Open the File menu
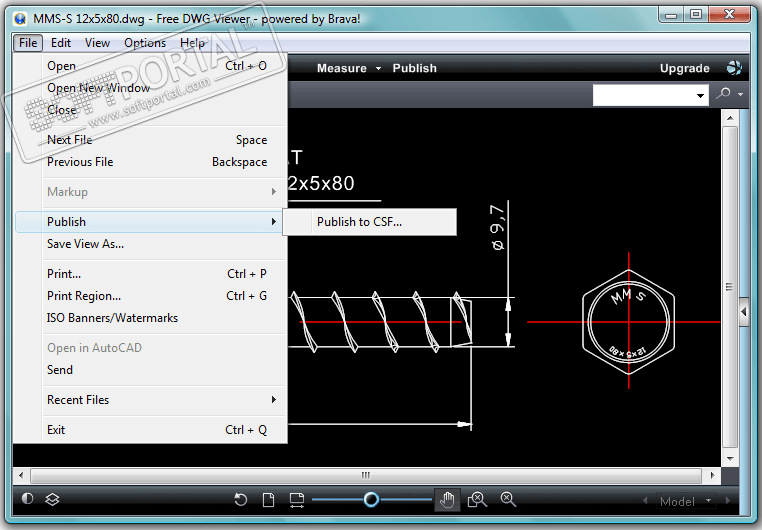This screenshot has height=530, width=762. pos(28,43)
